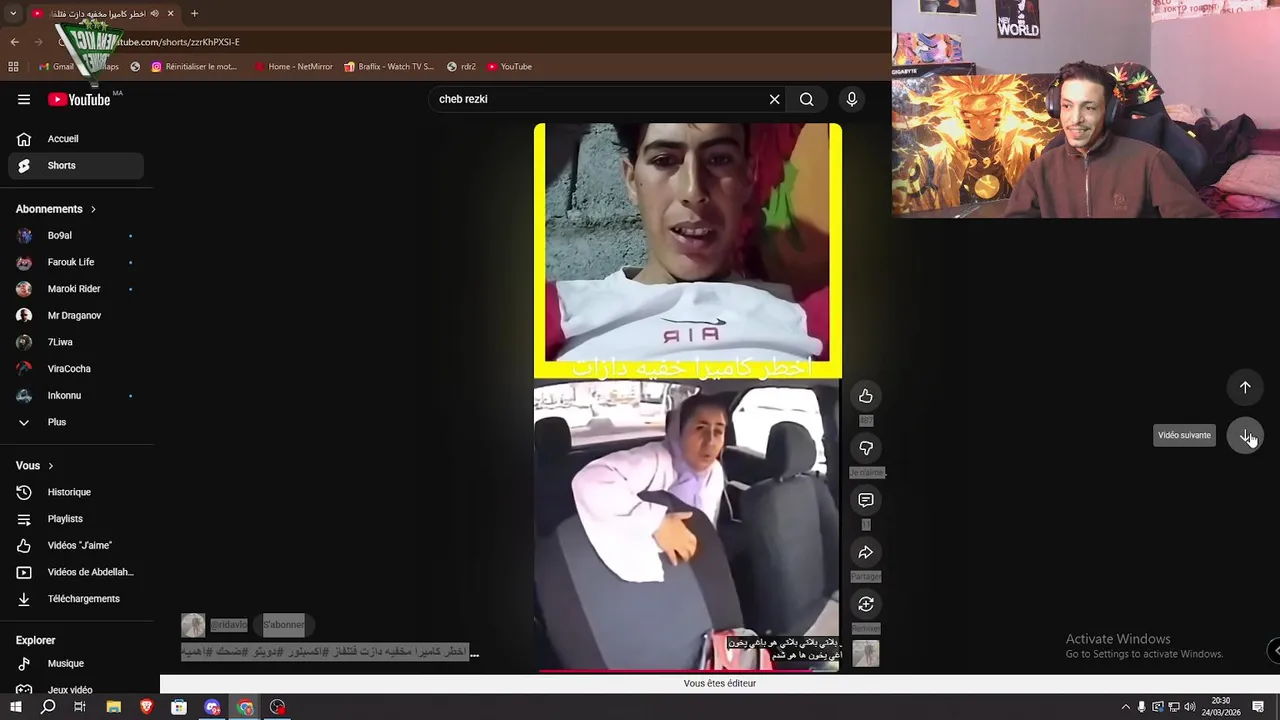The width and height of the screenshot is (1280, 720).
Task: Go to the next video arrow
Action: pos(1245,435)
